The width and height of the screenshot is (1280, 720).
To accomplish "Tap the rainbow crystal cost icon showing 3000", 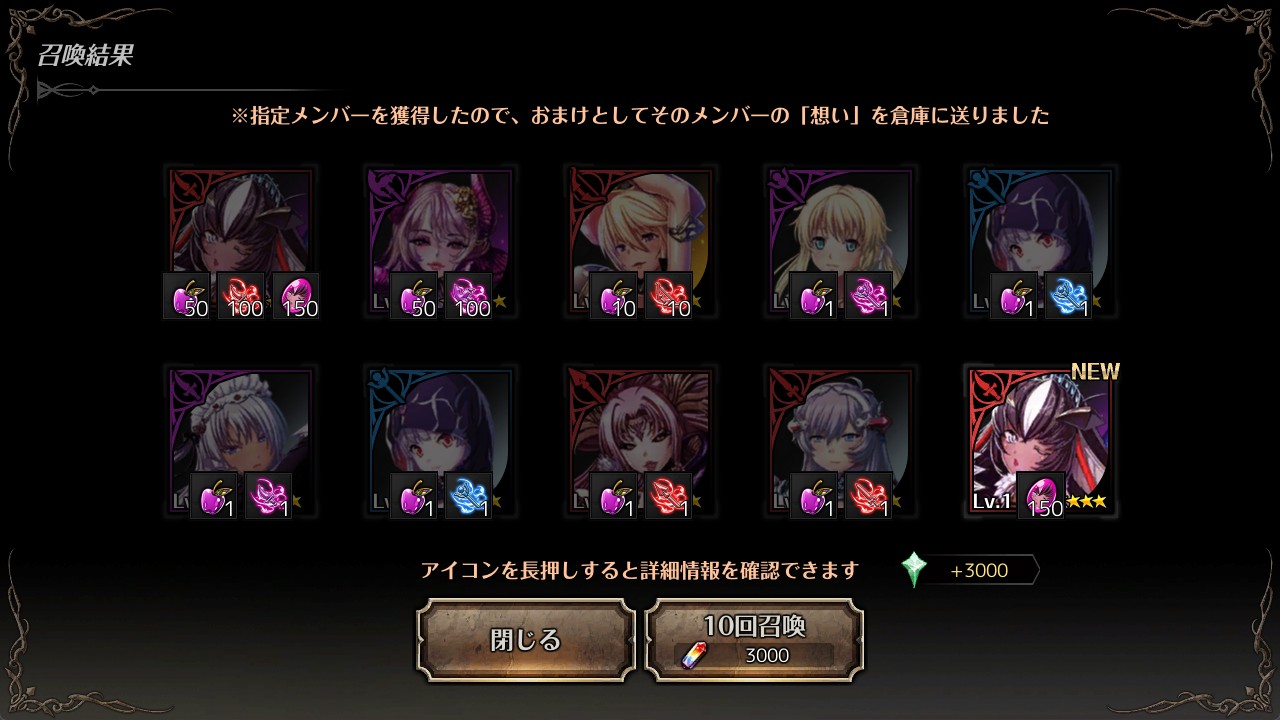I will point(693,655).
